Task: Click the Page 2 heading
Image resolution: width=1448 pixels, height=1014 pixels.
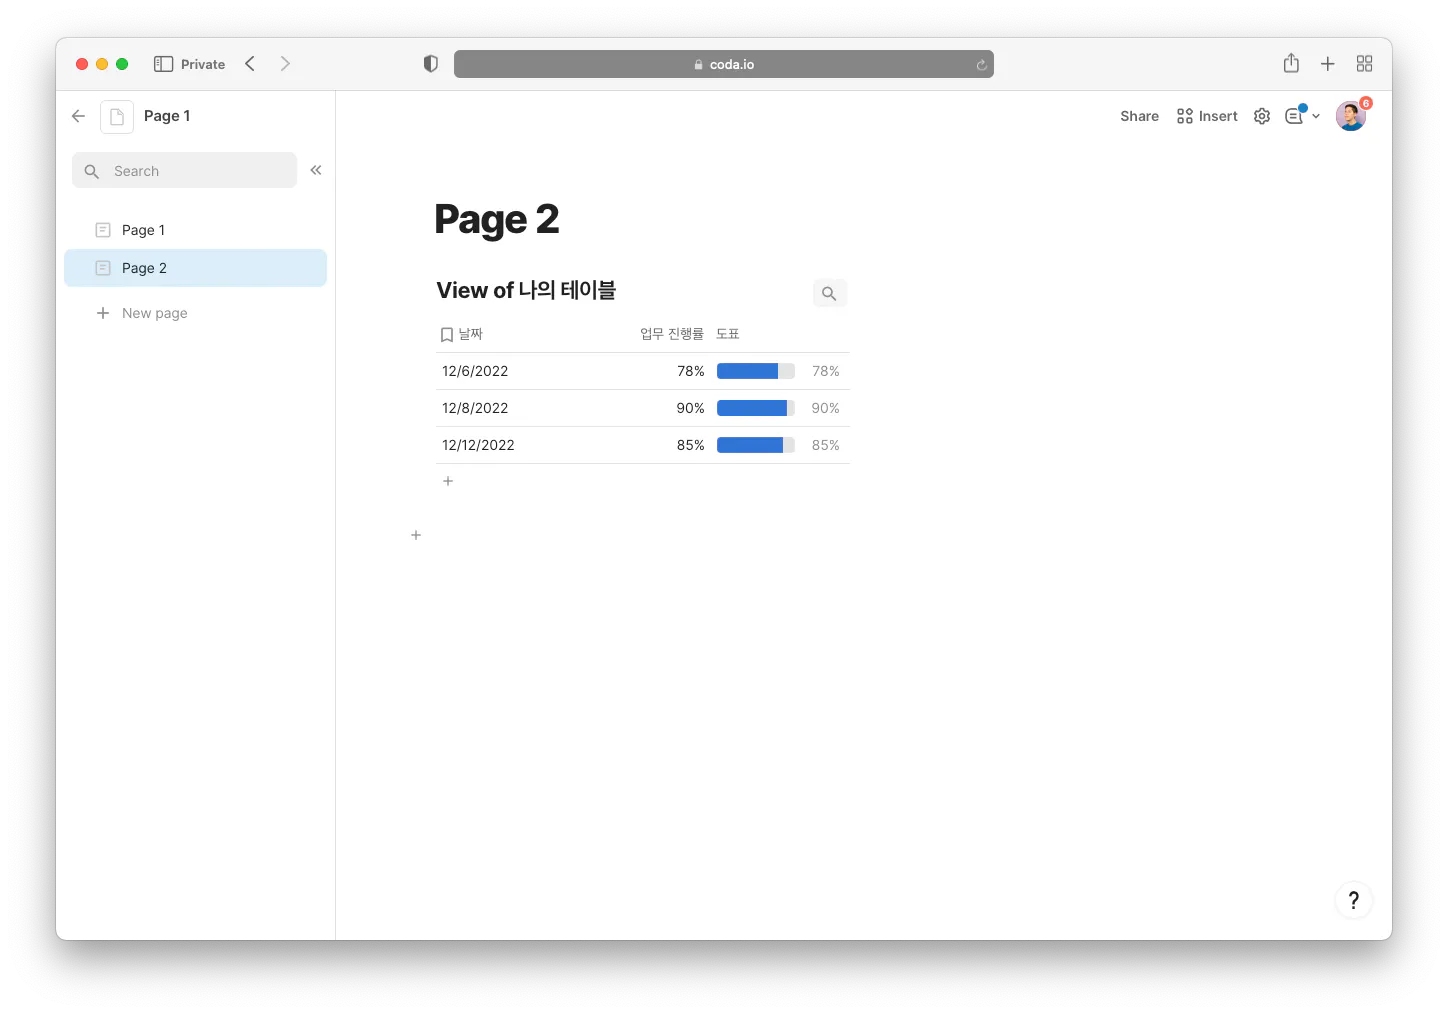Action: coord(497,220)
